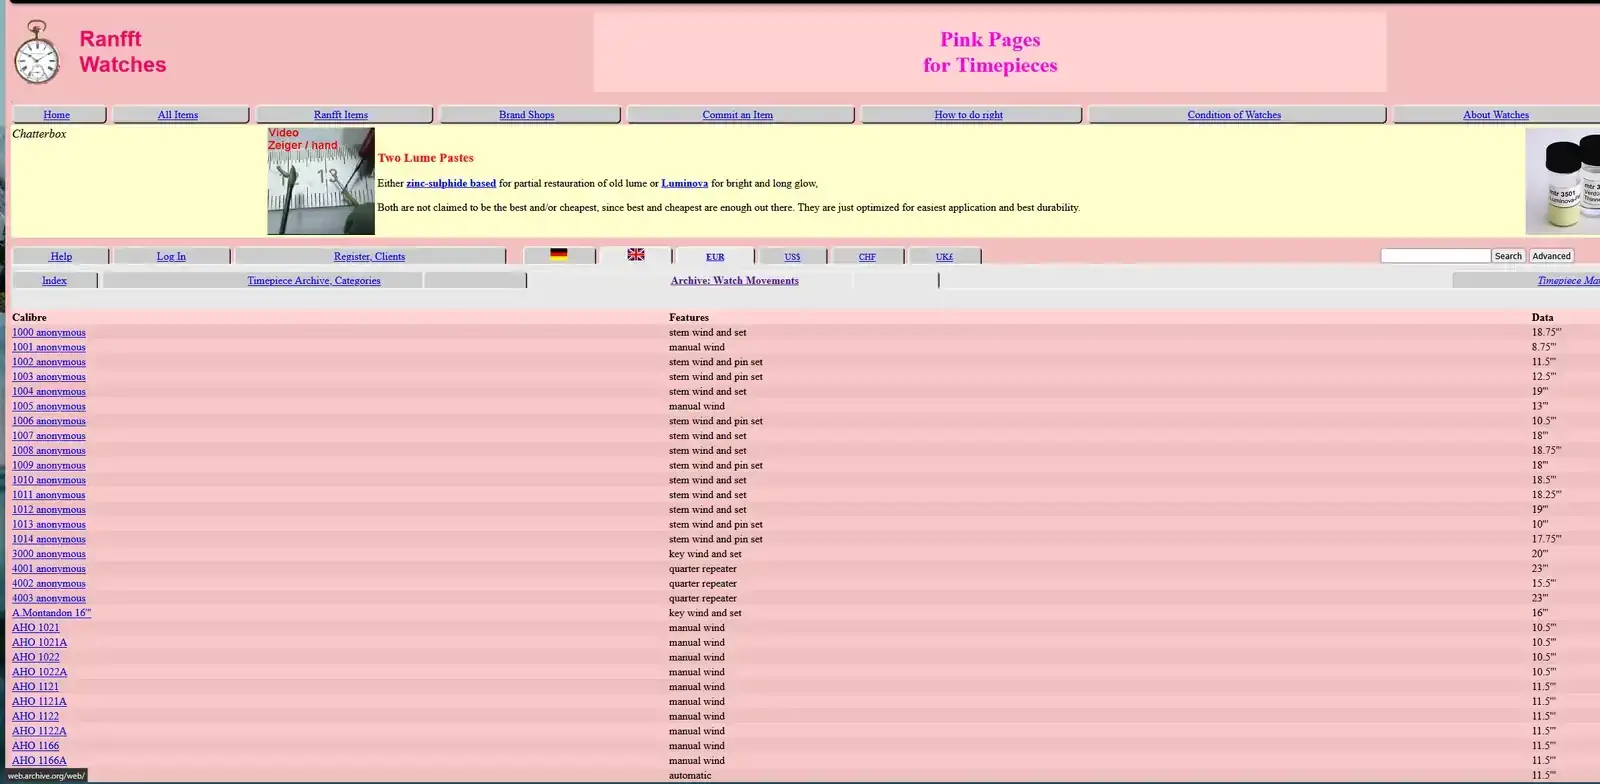The image size is (1600, 784).
Task: Open the All Items menu
Action: [178, 115]
